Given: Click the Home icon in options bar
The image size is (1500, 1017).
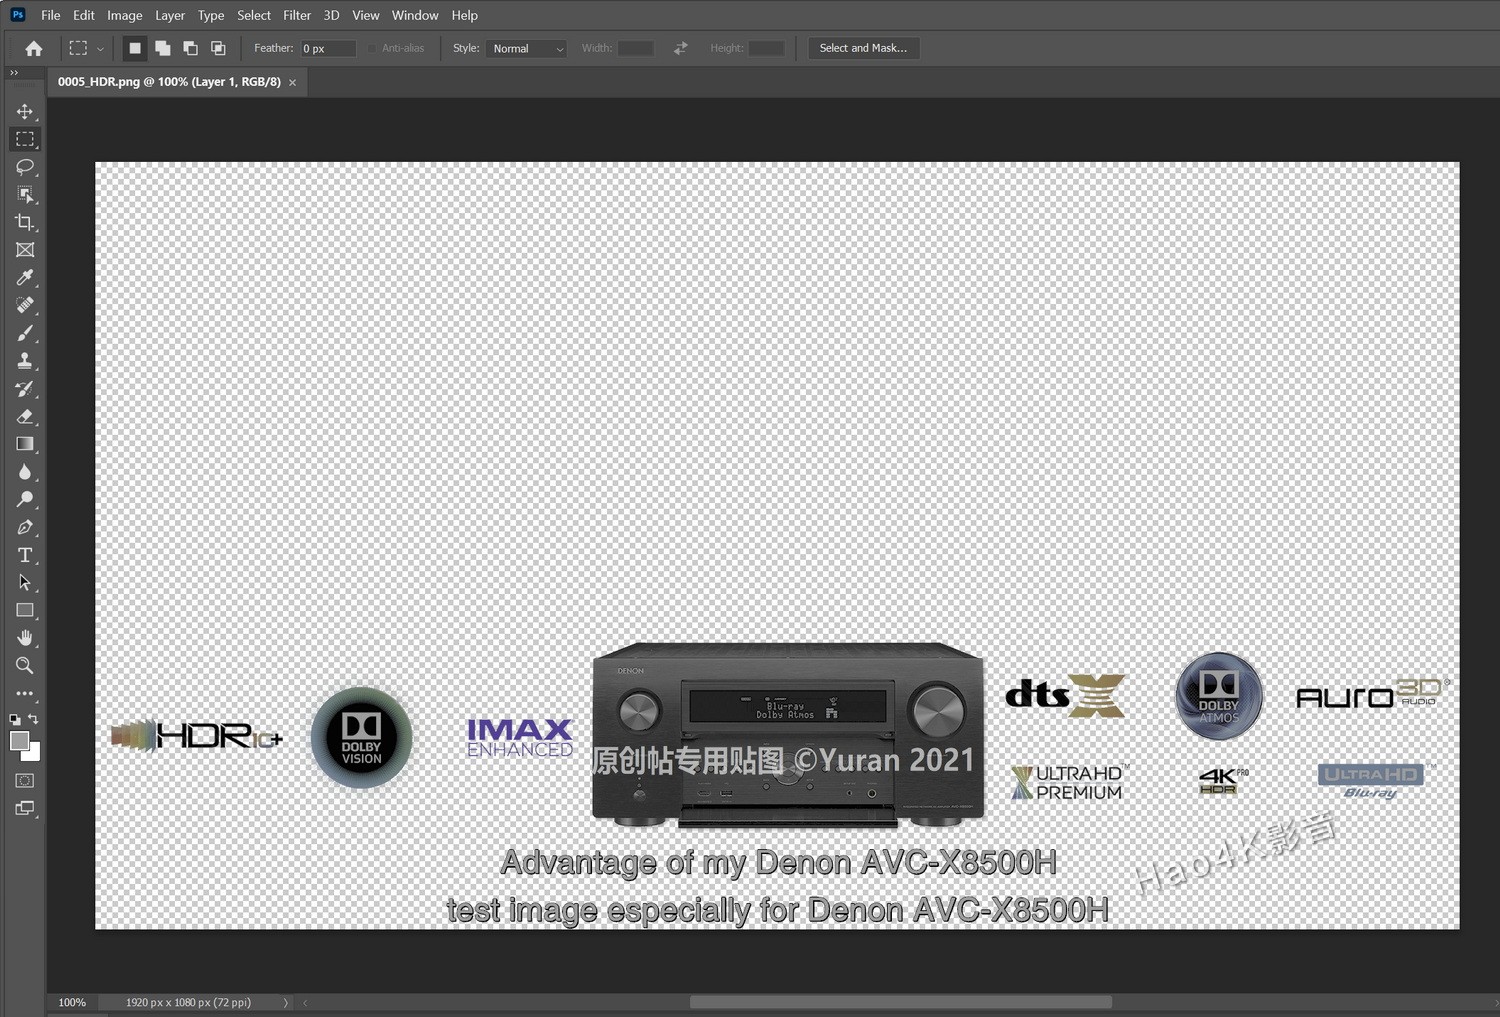Looking at the screenshot, I should coord(34,48).
